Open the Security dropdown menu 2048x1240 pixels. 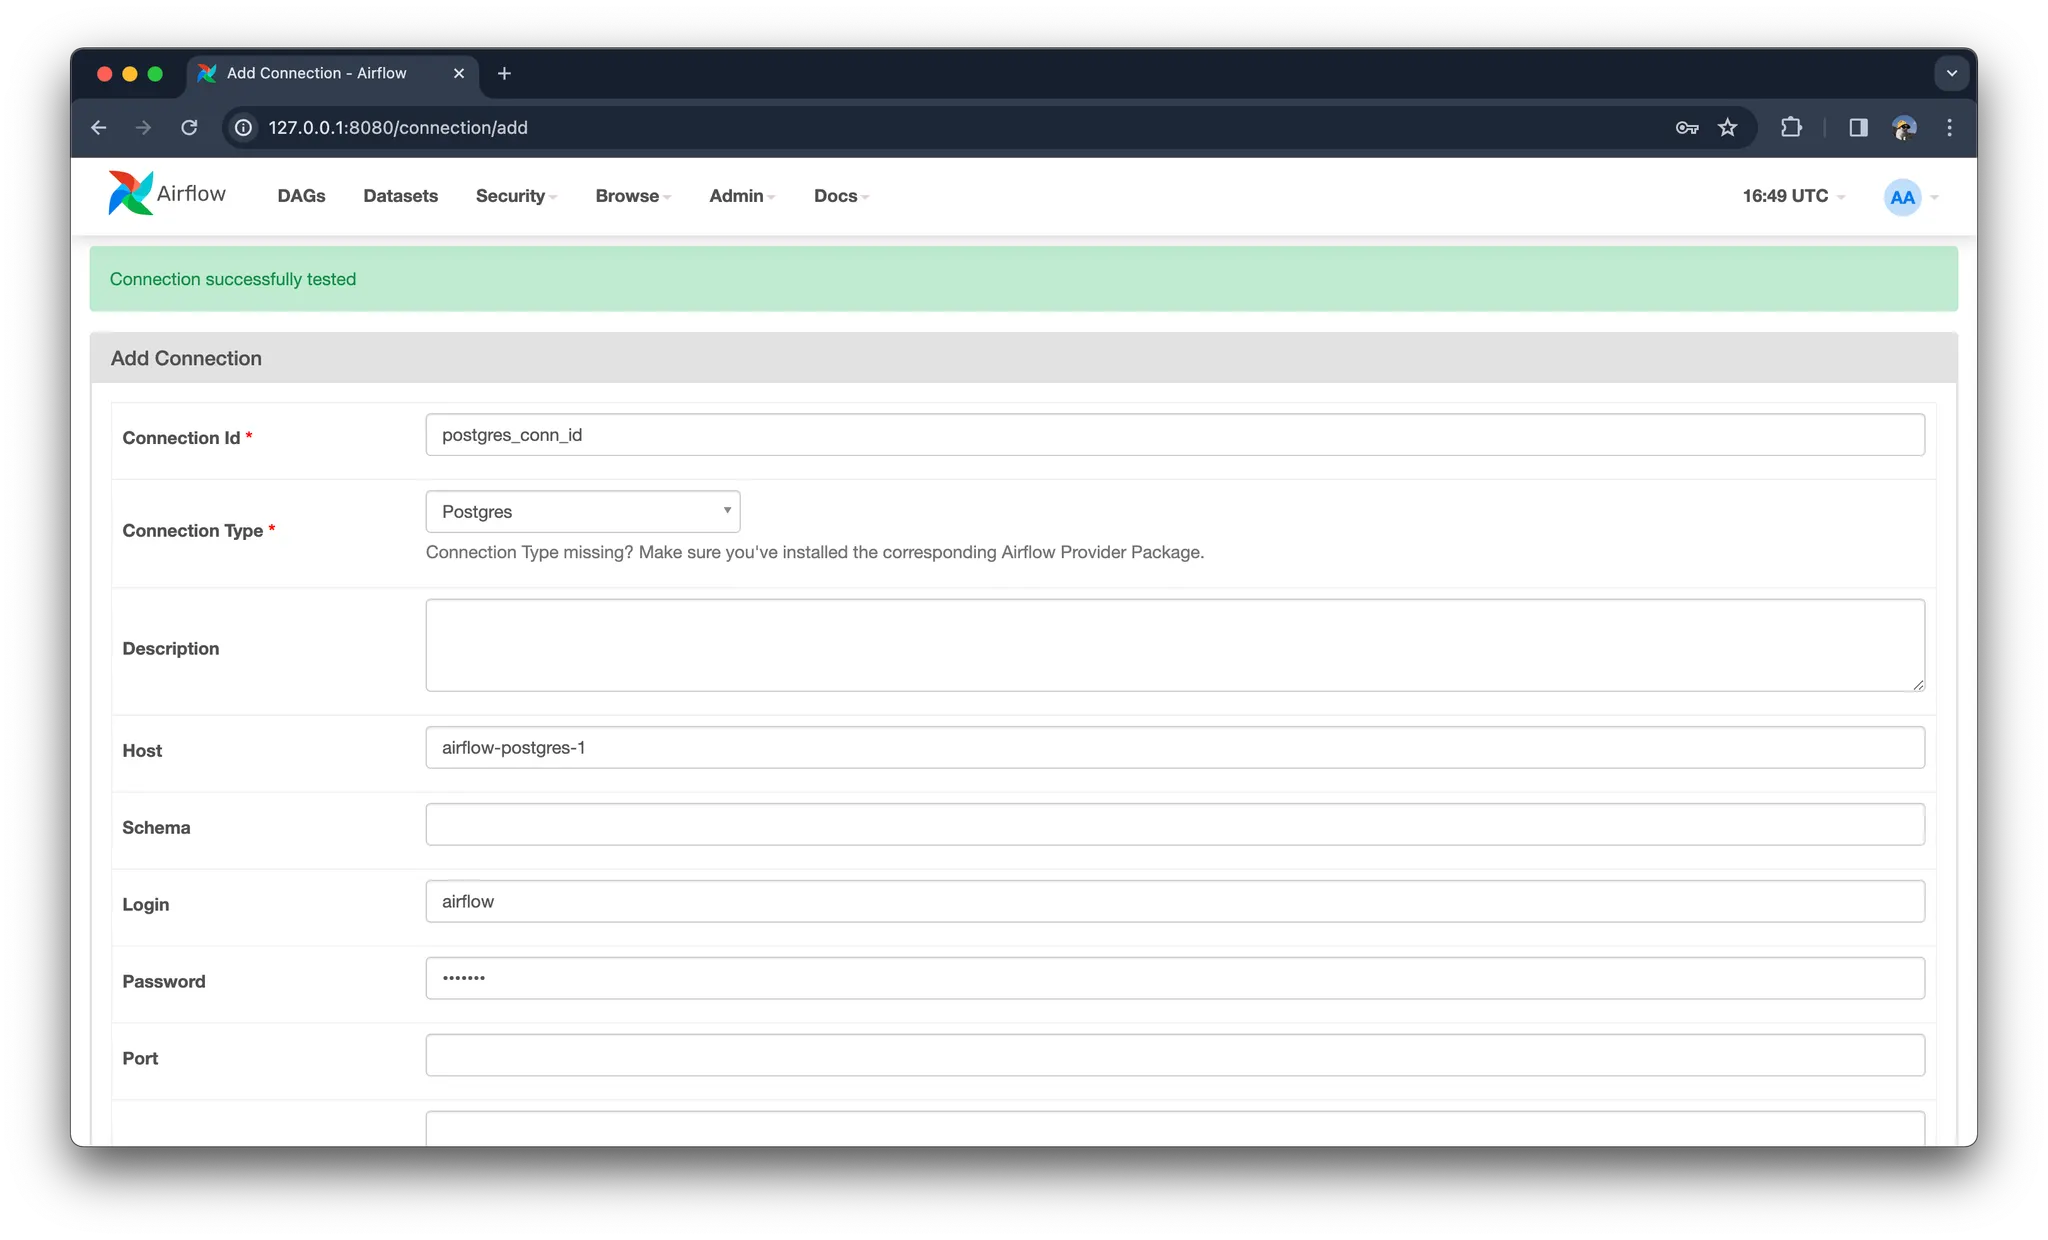click(x=515, y=196)
